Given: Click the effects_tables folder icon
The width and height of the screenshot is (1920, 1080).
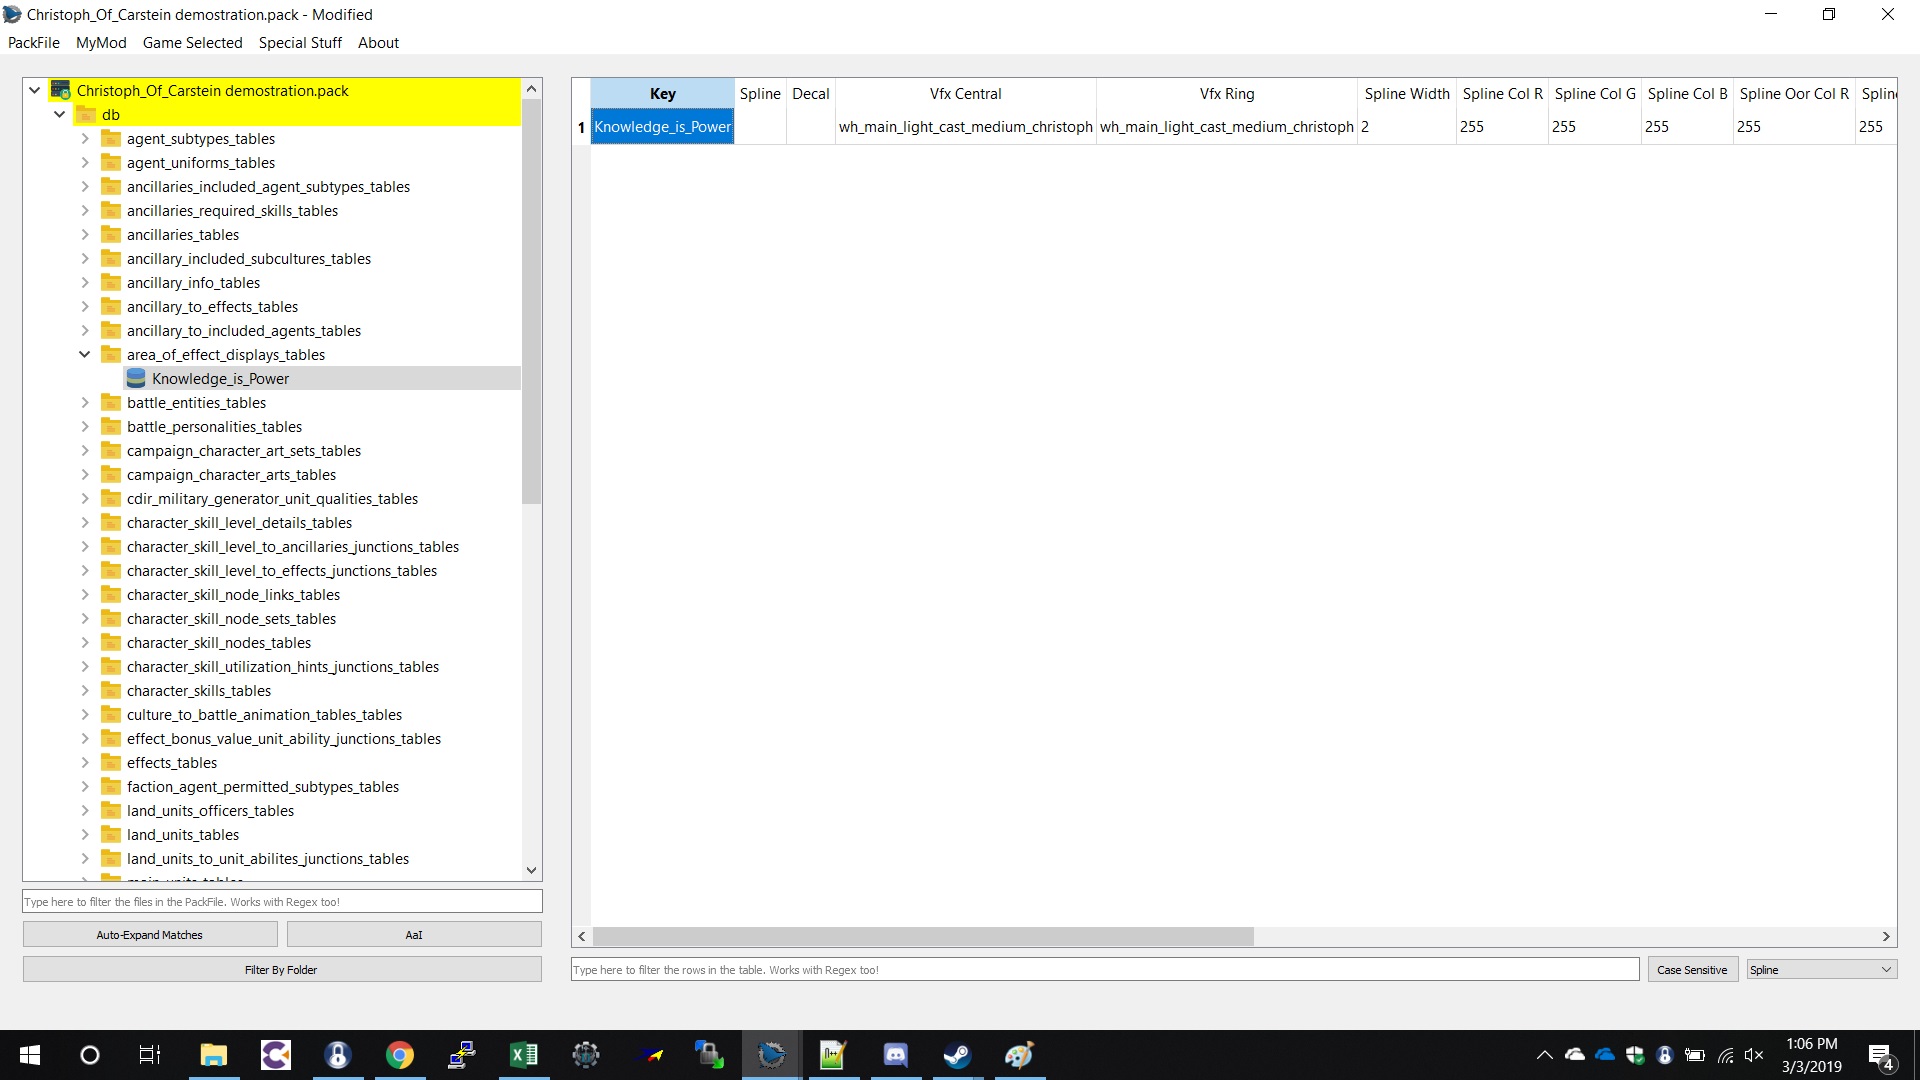Looking at the screenshot, I should (x=111, y=763).
